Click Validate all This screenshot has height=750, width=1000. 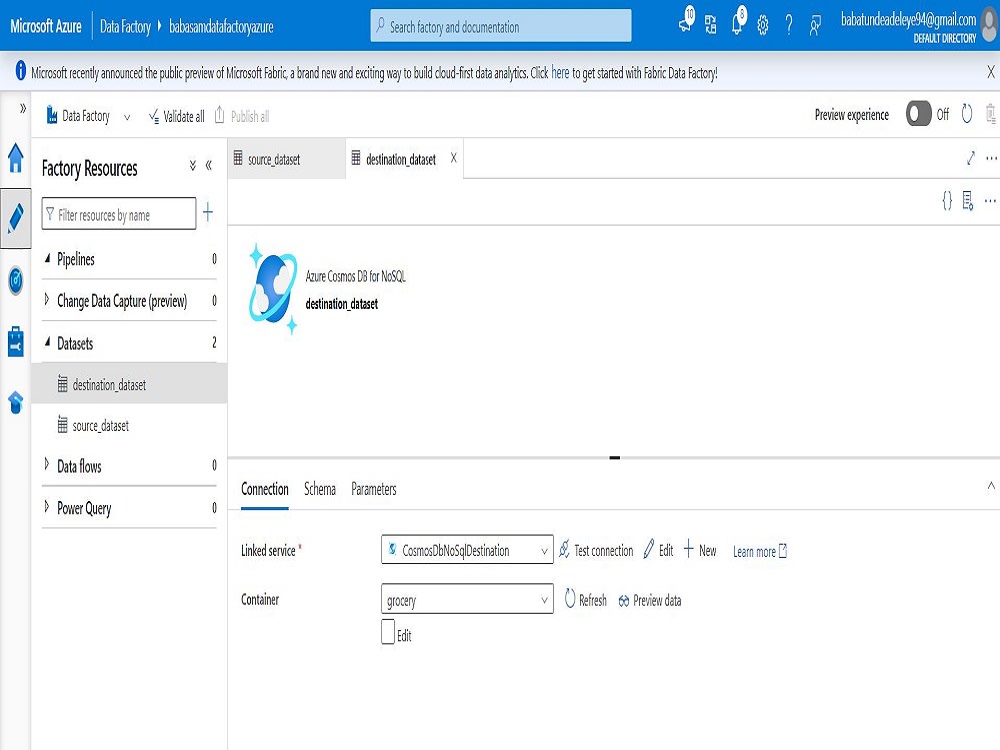point(177,116)
